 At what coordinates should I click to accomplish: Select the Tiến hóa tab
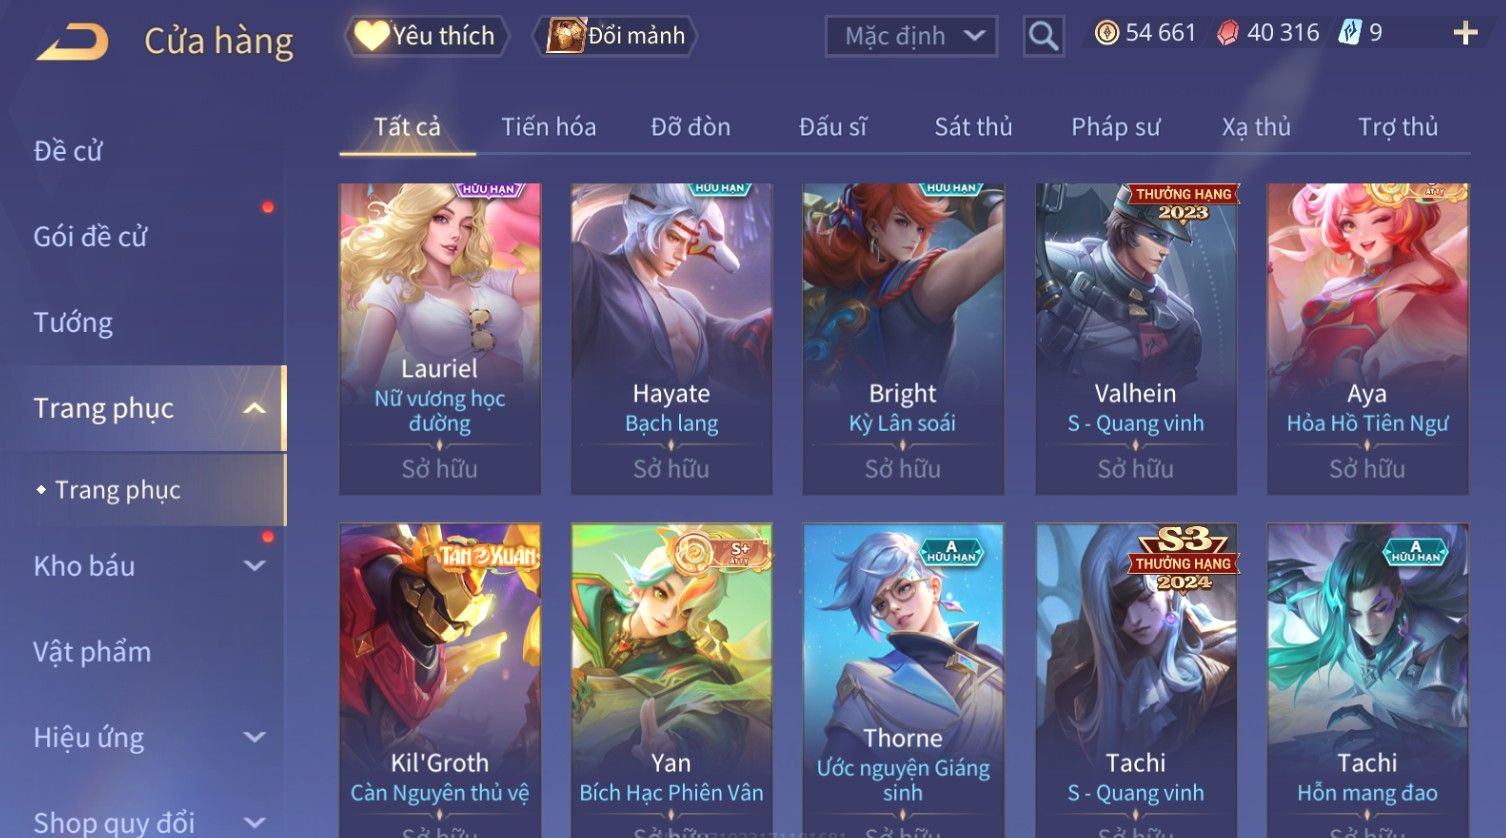pyautogui.click(x=548, y=127)
